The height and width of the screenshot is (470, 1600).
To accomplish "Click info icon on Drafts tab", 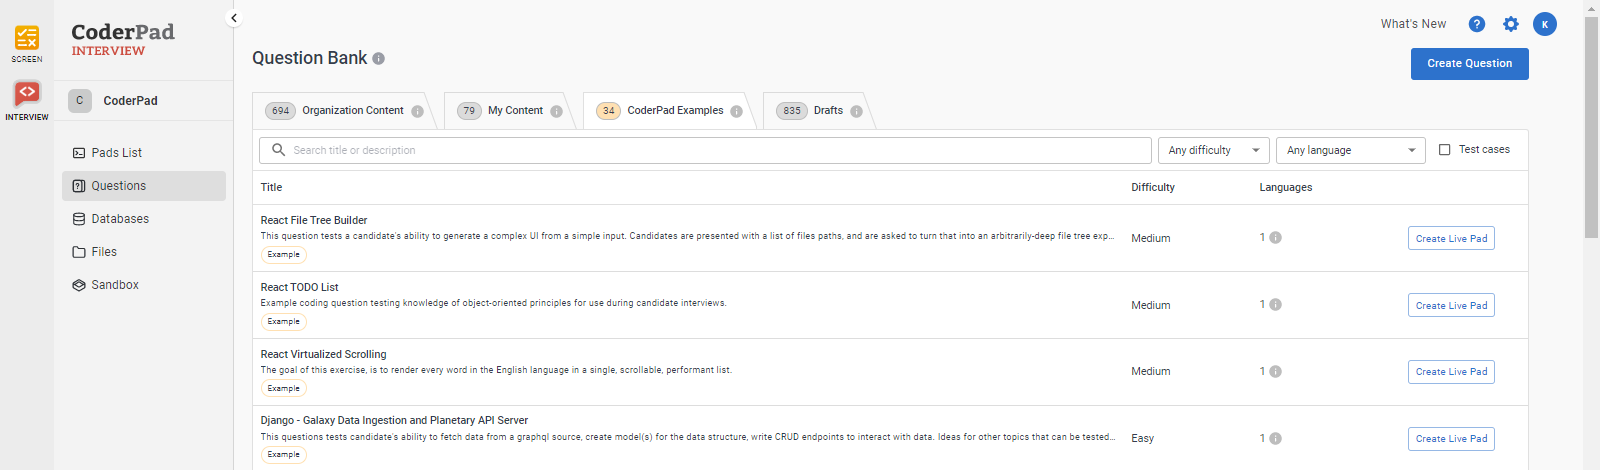I will [x=856, y=111].
